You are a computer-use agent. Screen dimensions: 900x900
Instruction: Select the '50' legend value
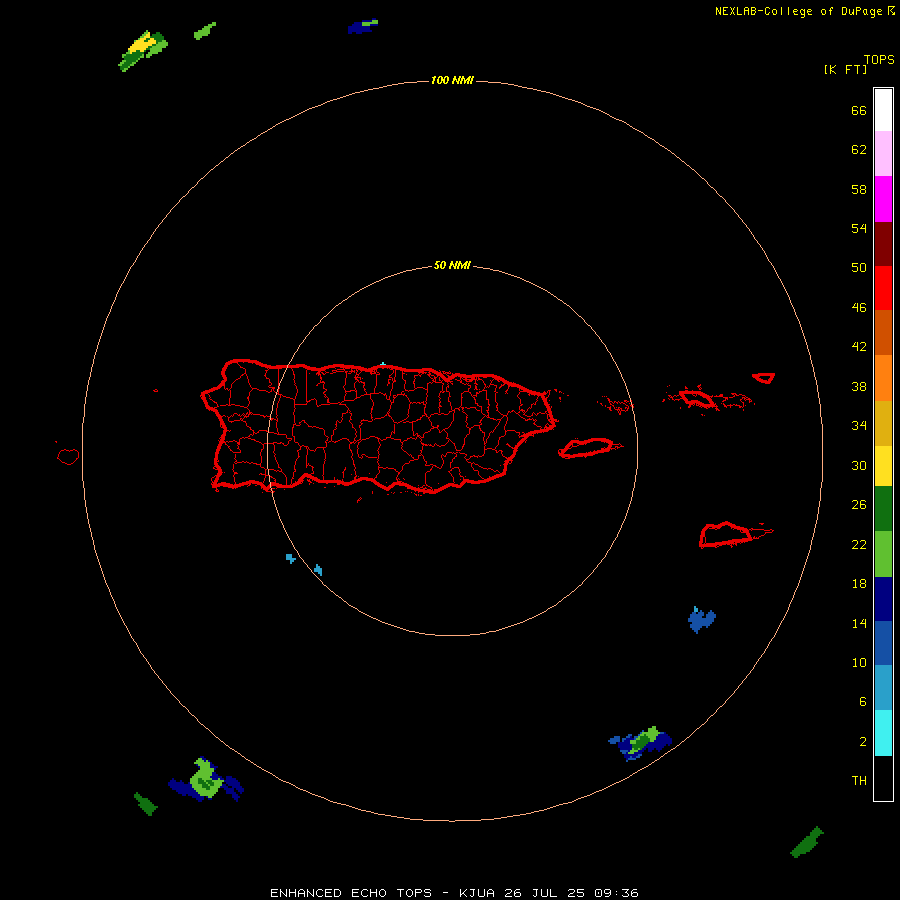pyautogui.click(x=859, y=267)
